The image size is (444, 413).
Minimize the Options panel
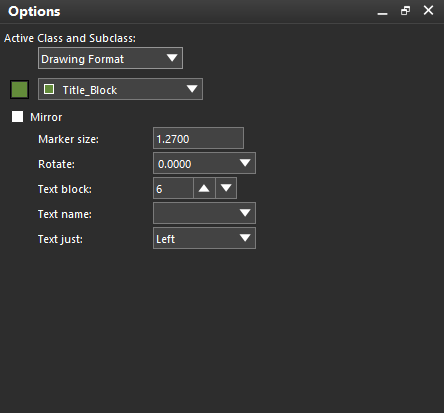(382, 12)
